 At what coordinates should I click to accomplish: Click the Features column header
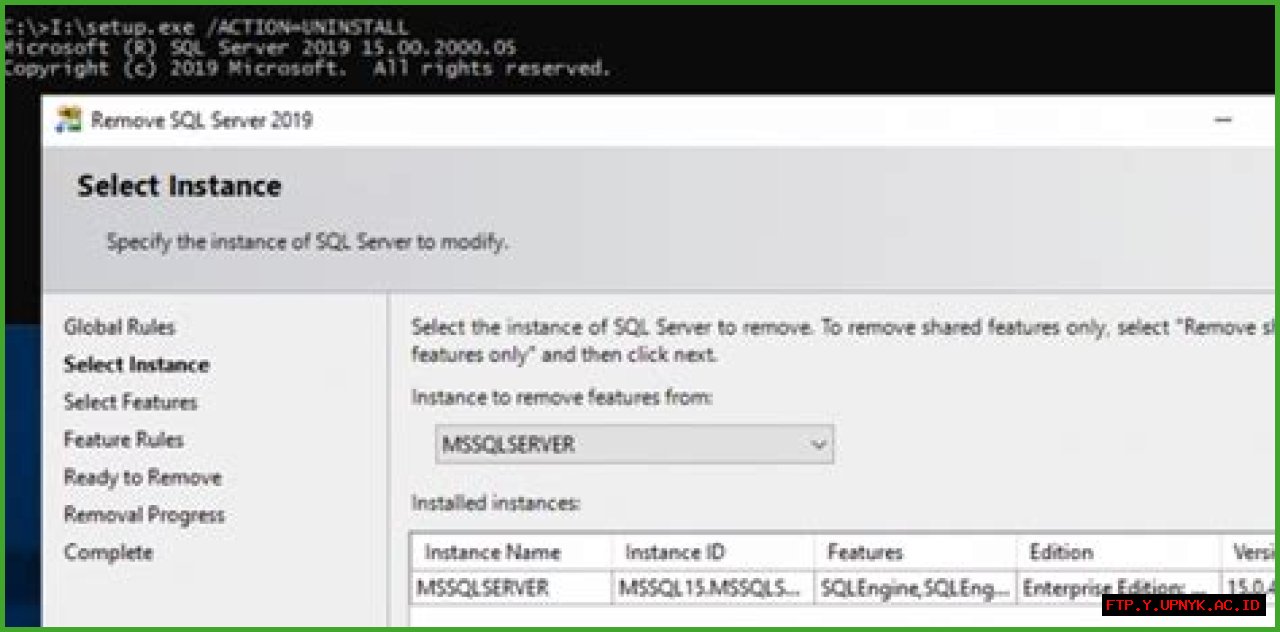[862, 552]
